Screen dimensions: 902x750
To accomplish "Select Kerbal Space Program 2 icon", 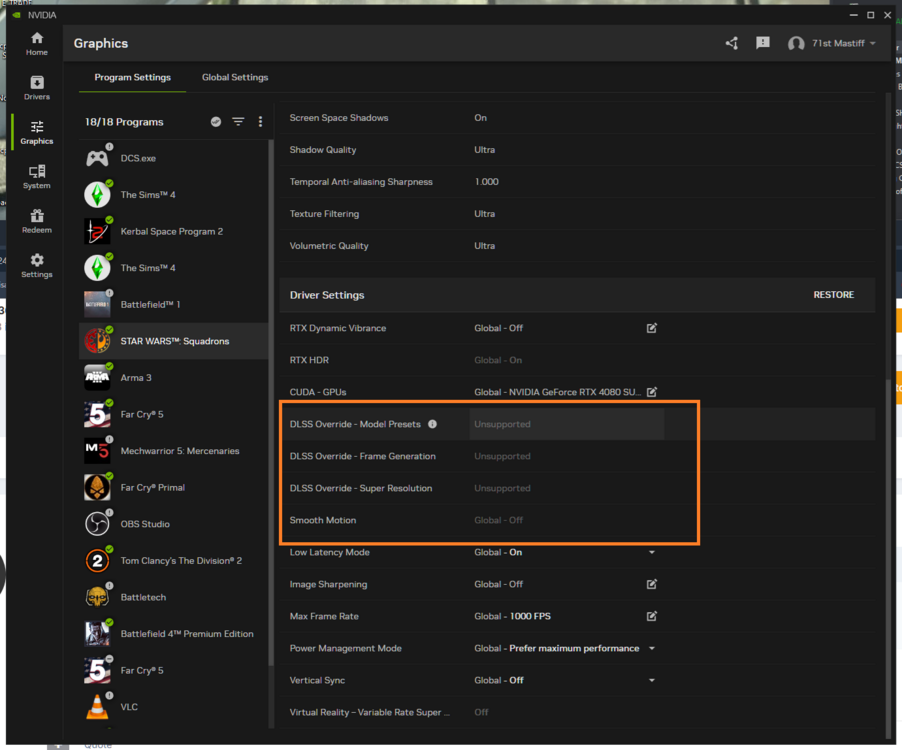I will coord(97,231).
